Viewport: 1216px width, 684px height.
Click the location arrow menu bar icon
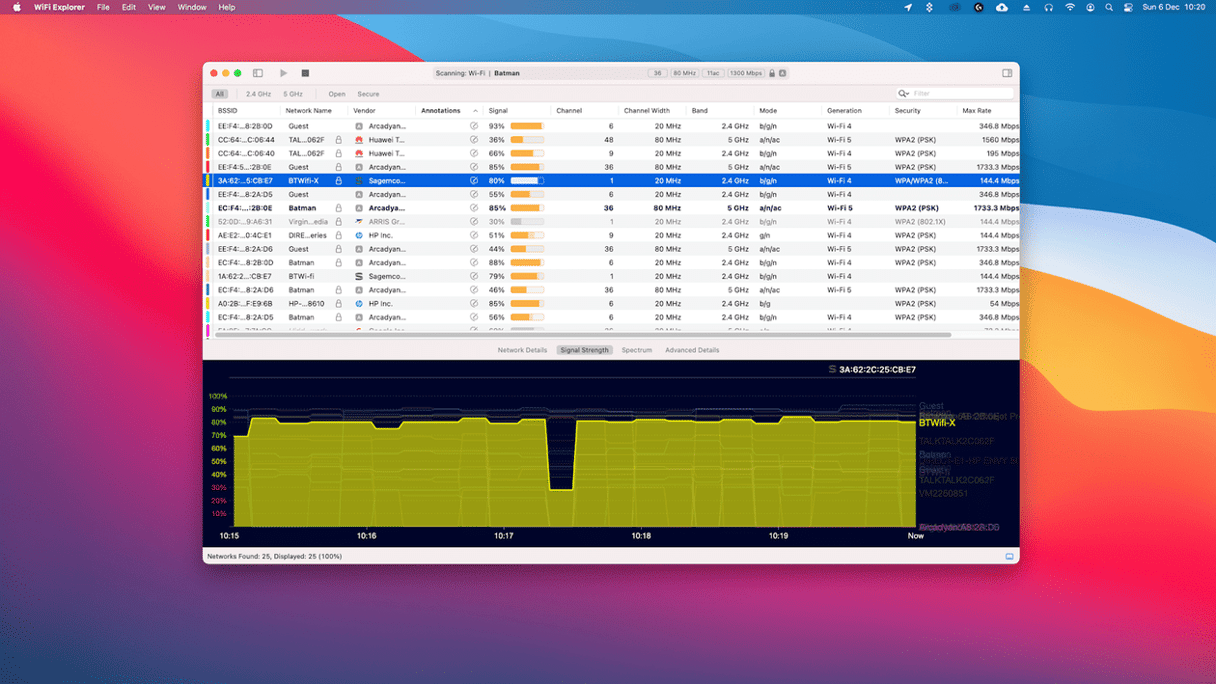point(908,7)
